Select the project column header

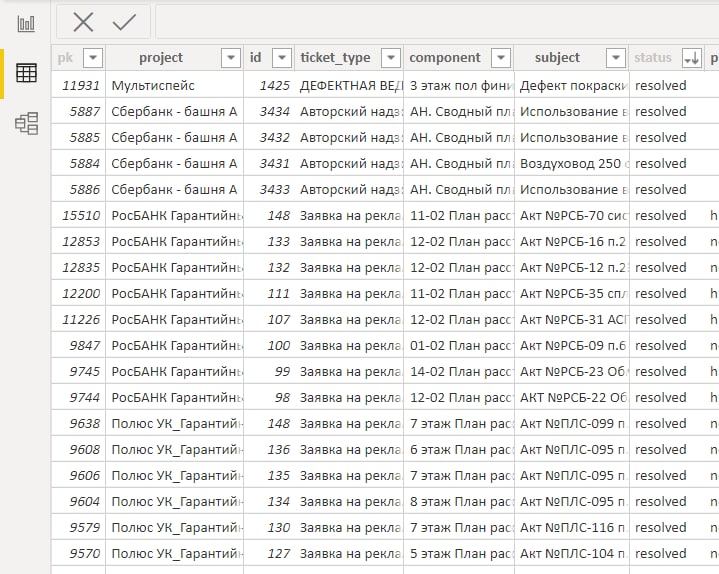pyautogui.click(x=161, y=58)
